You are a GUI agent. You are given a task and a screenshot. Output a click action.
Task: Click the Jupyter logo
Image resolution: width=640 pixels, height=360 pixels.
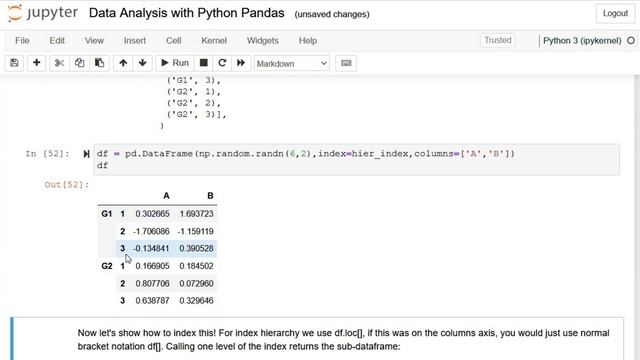point(42,13)
